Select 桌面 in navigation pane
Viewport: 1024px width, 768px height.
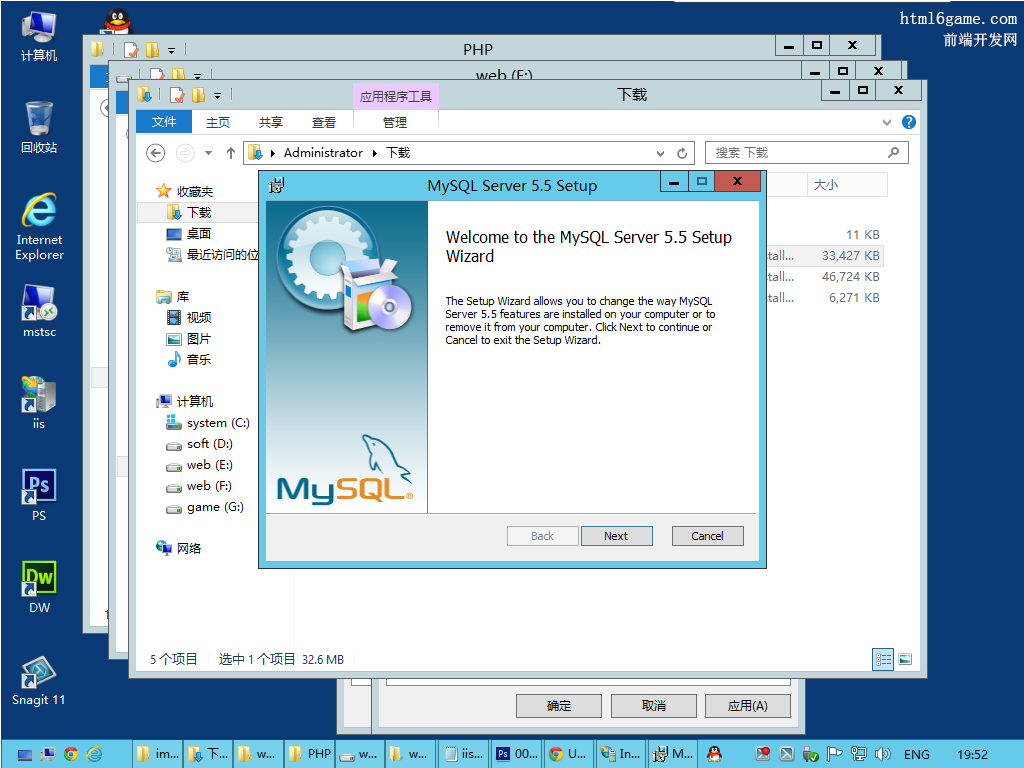pos(199,233)
